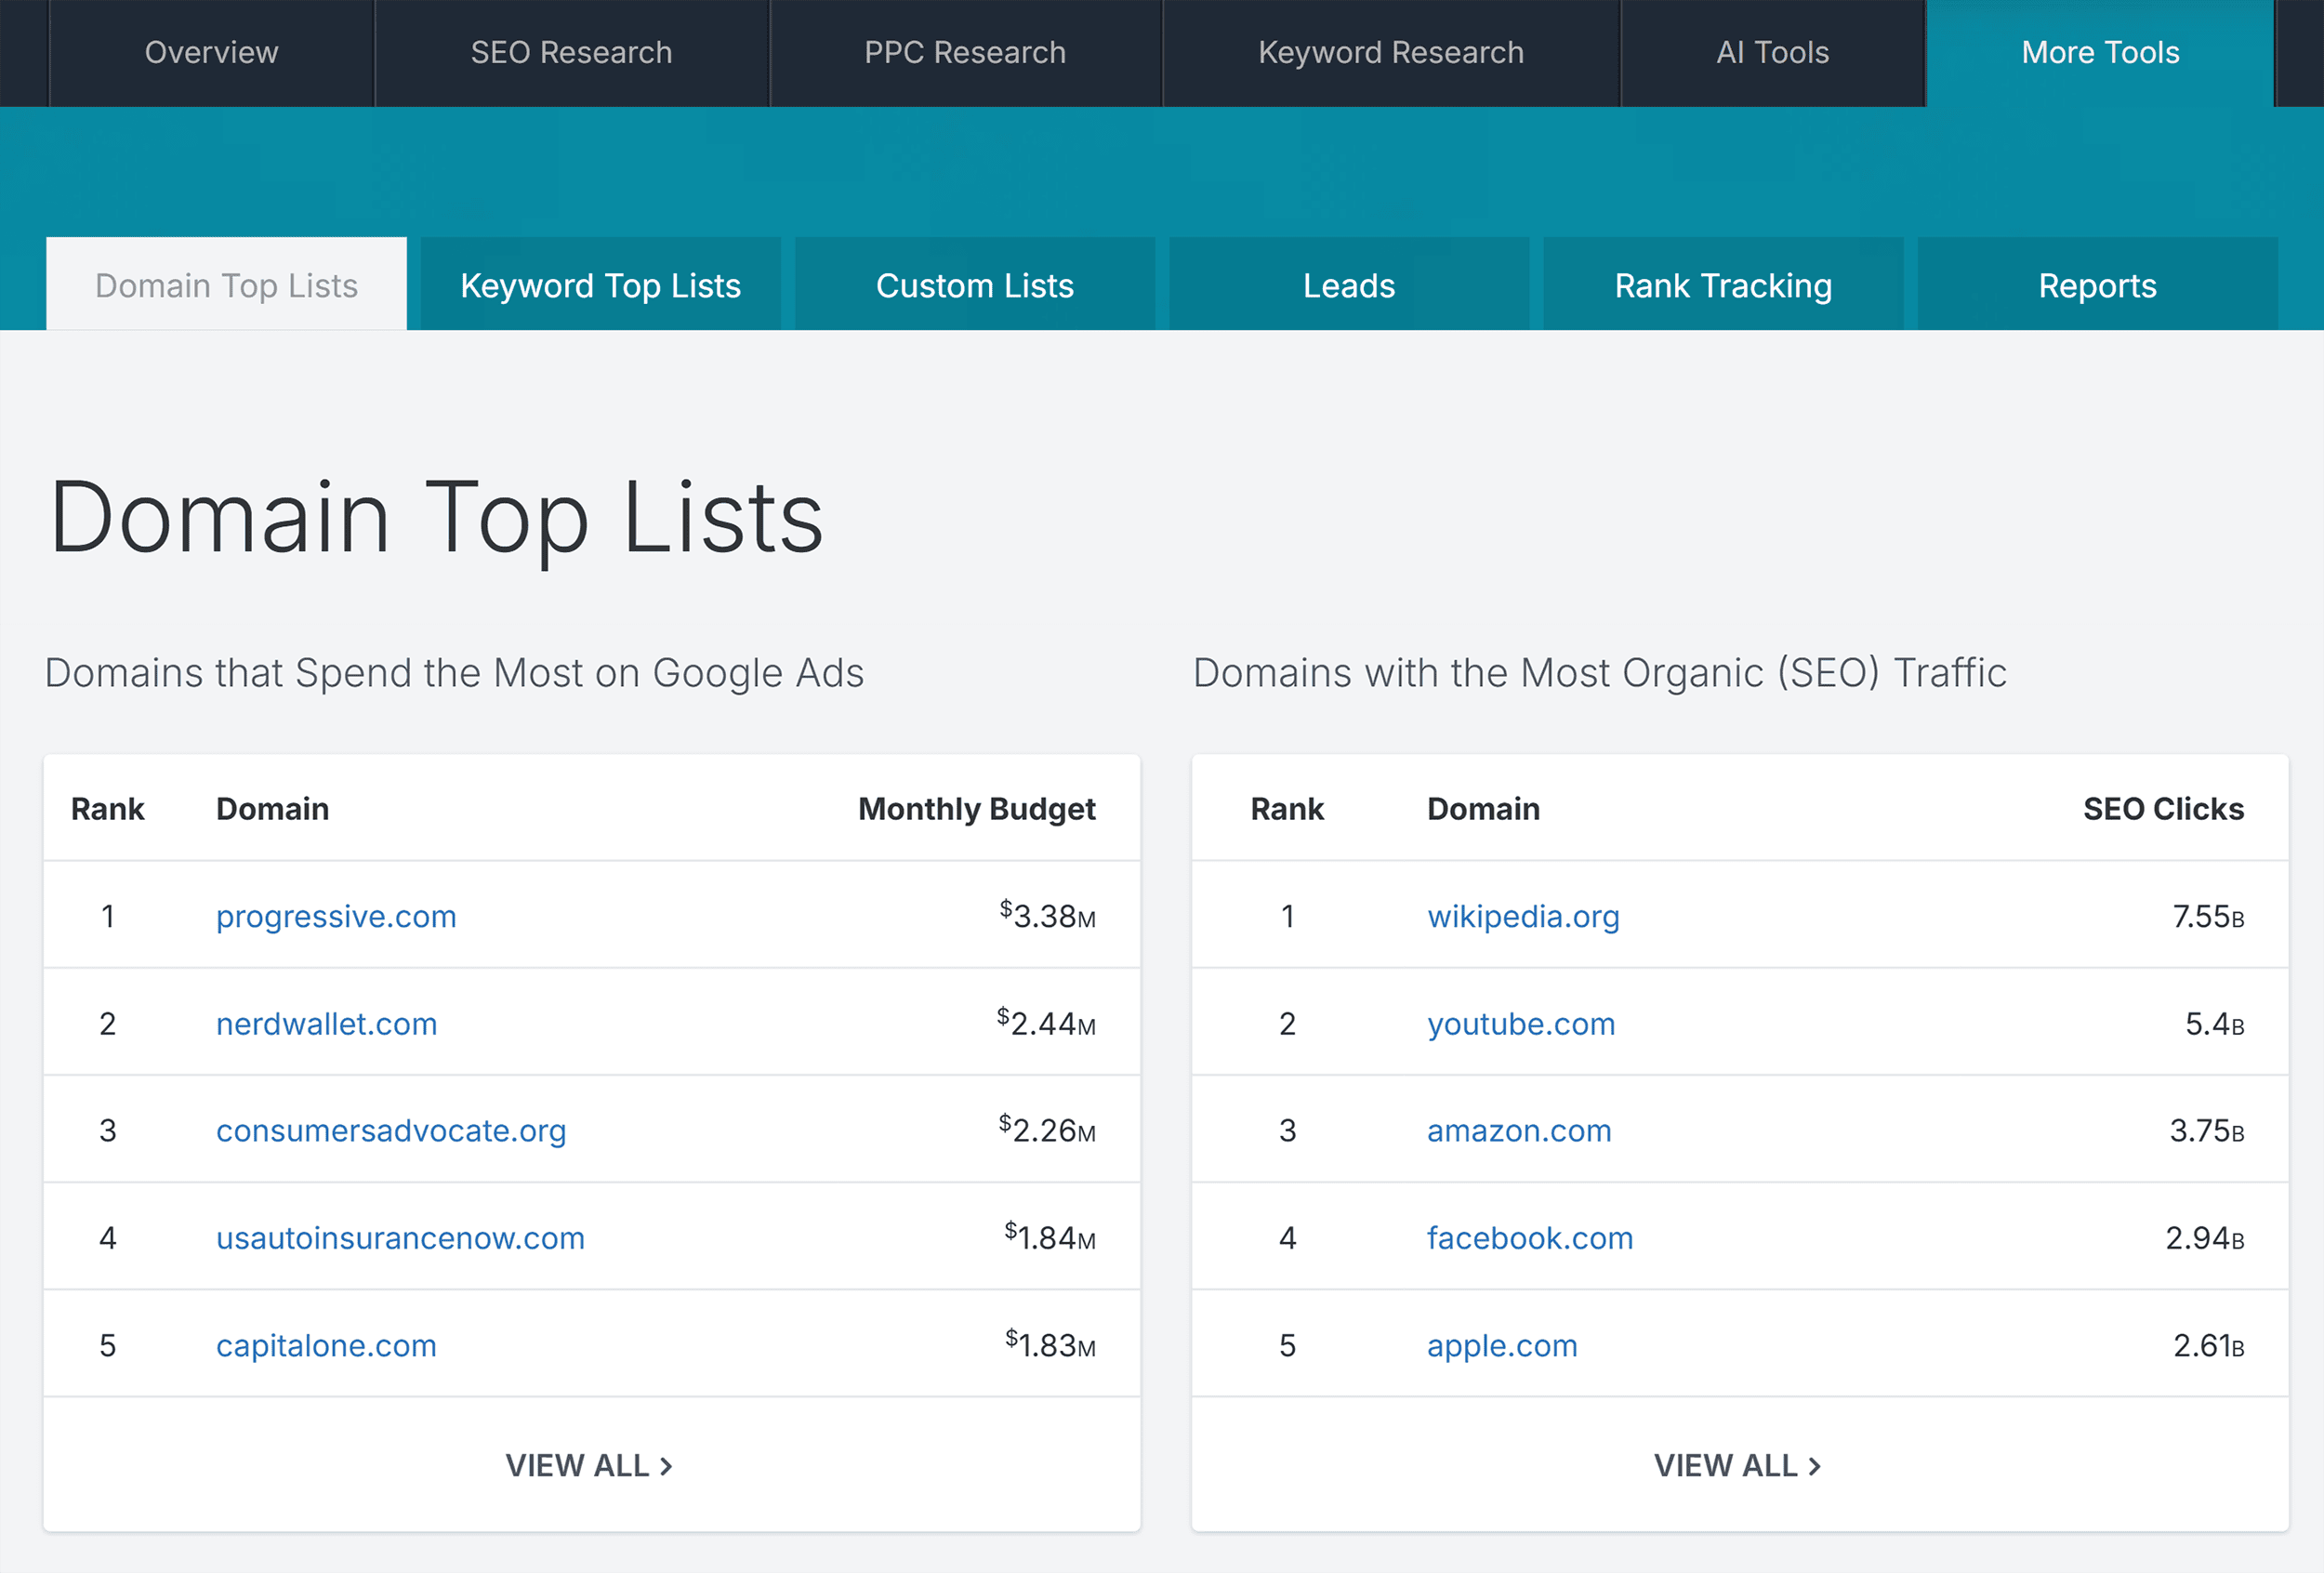This screenshot has width=2324, height=1573.
Task: Click the 3.75B SEO clicks value
Action: click(x=2206, y=1130)
